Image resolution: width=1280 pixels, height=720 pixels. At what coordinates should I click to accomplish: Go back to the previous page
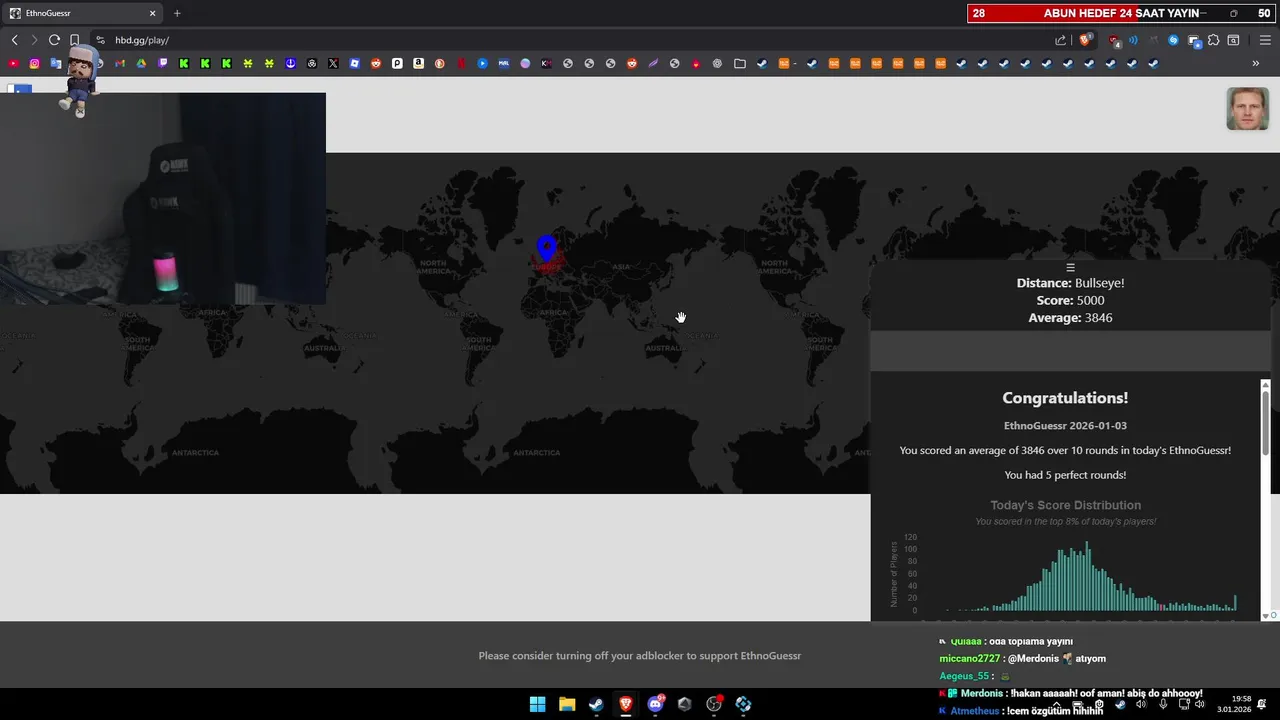(14, 40)
